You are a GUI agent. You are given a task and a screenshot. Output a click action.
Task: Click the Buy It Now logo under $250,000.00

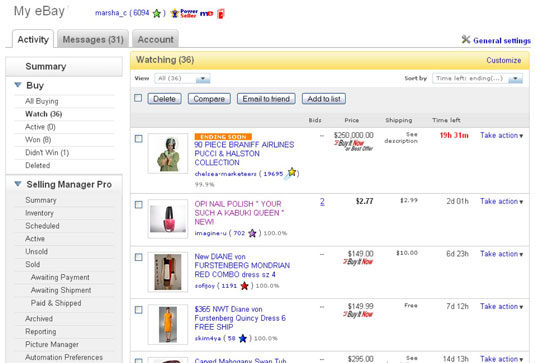point(353,145)
